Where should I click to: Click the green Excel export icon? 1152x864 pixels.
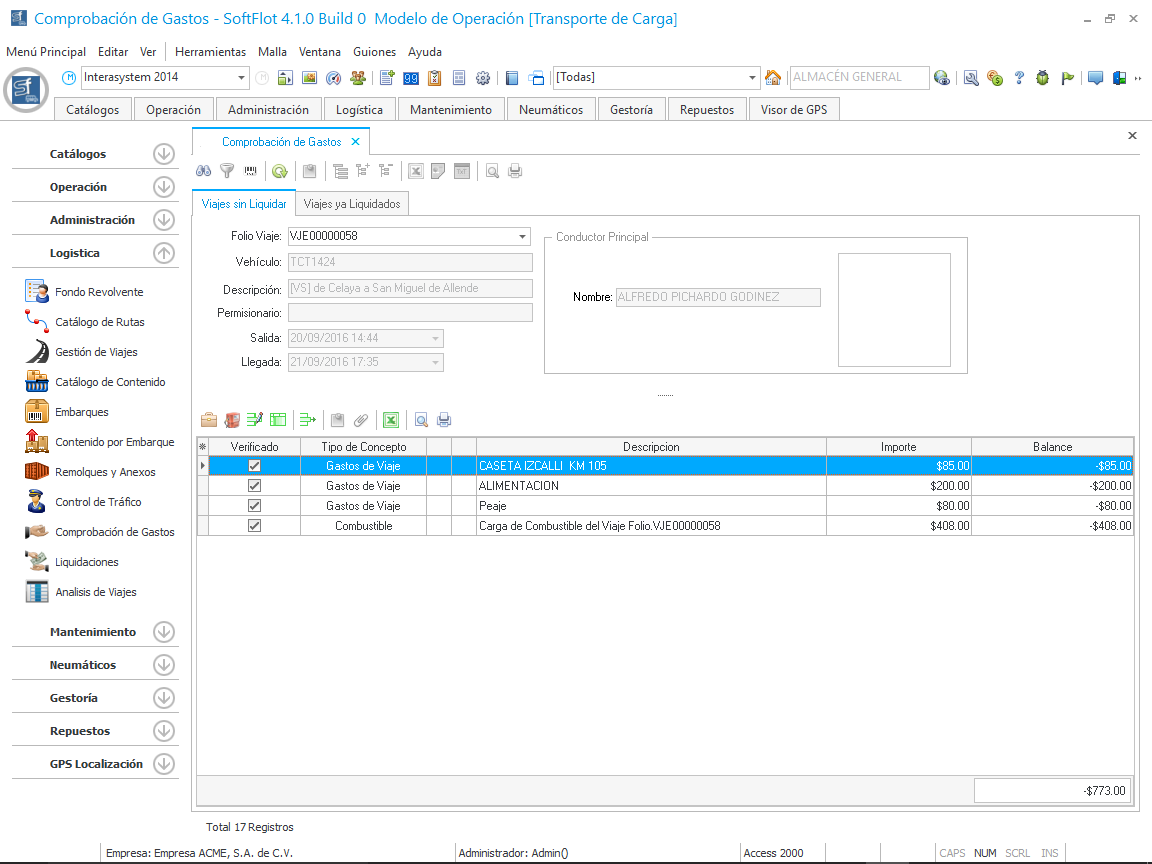pyautogui.click(x=392, y=420)
